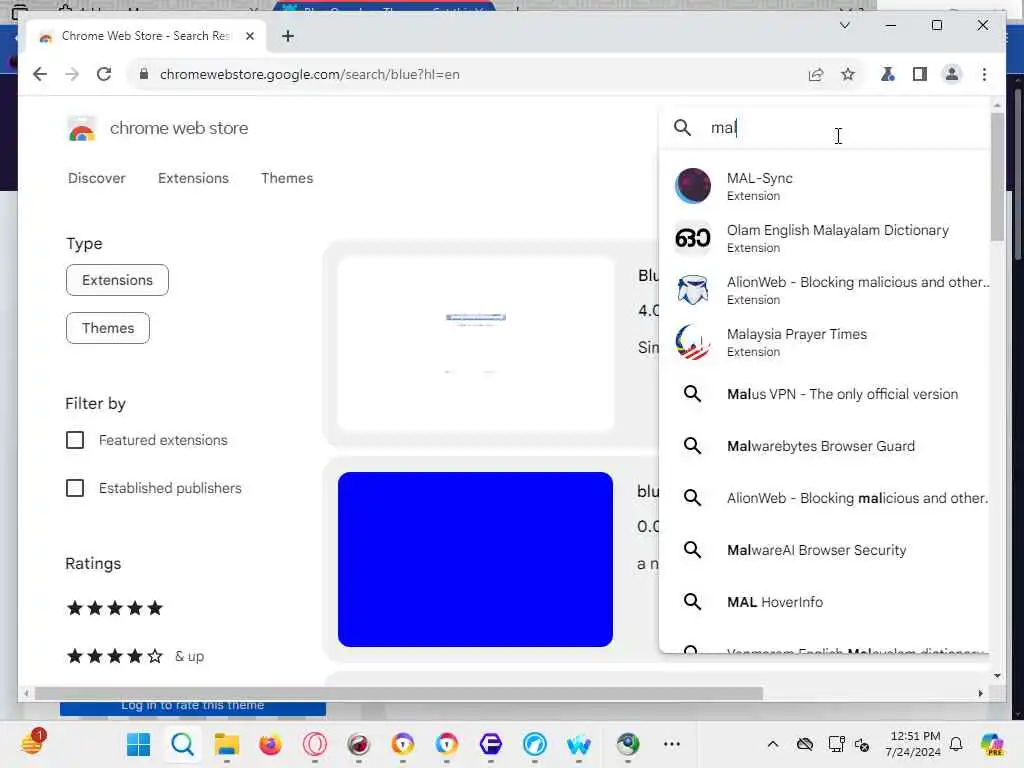This screenshot has height=768, width=1024.
Task: Open the Windows Start menu
Action: click(138, 744)
